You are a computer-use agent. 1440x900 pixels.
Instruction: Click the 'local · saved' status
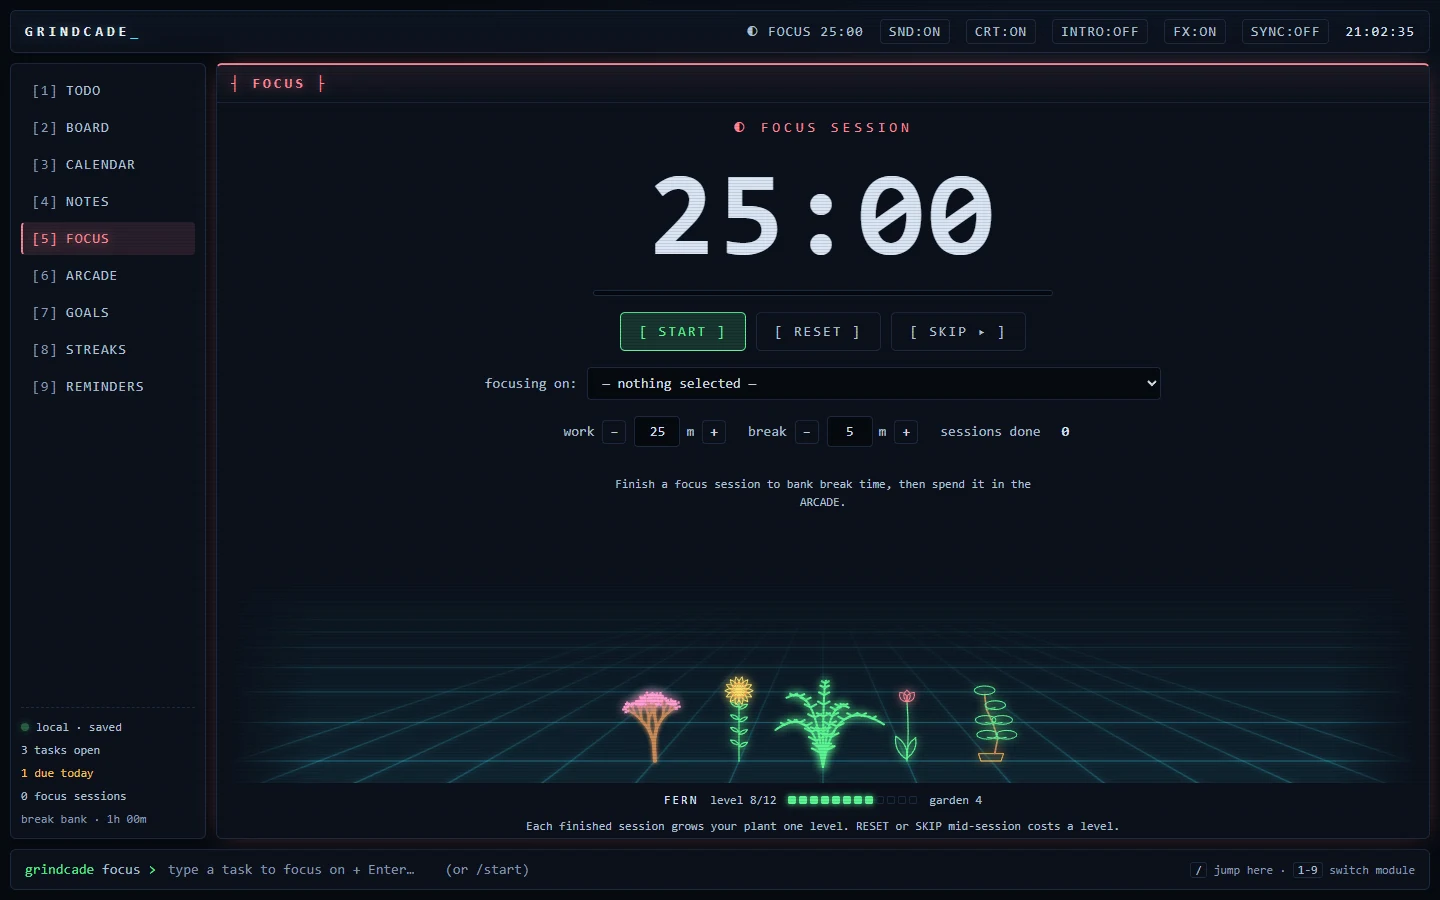72,727
